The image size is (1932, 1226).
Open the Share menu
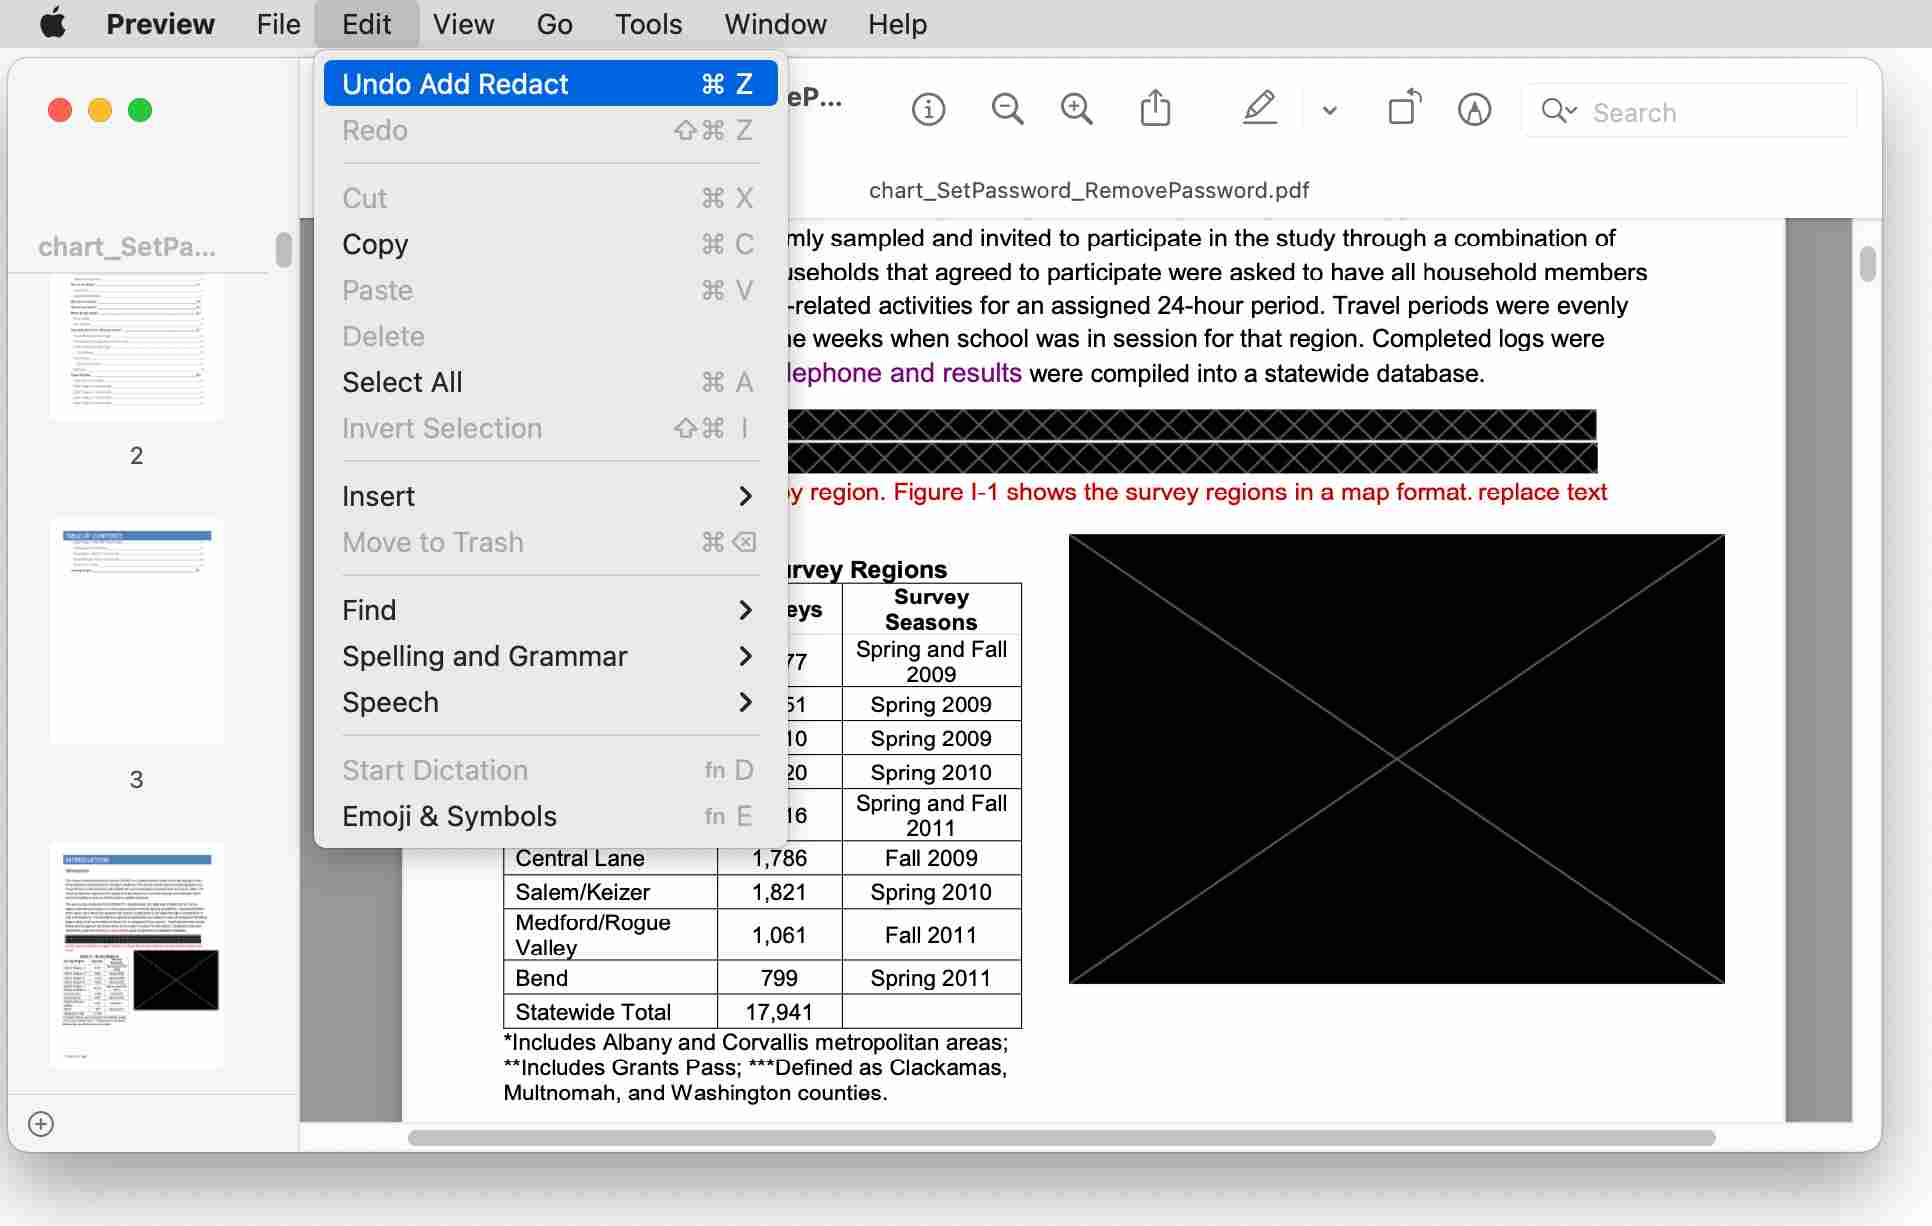pyautogui.click(x=1156, y=108)
